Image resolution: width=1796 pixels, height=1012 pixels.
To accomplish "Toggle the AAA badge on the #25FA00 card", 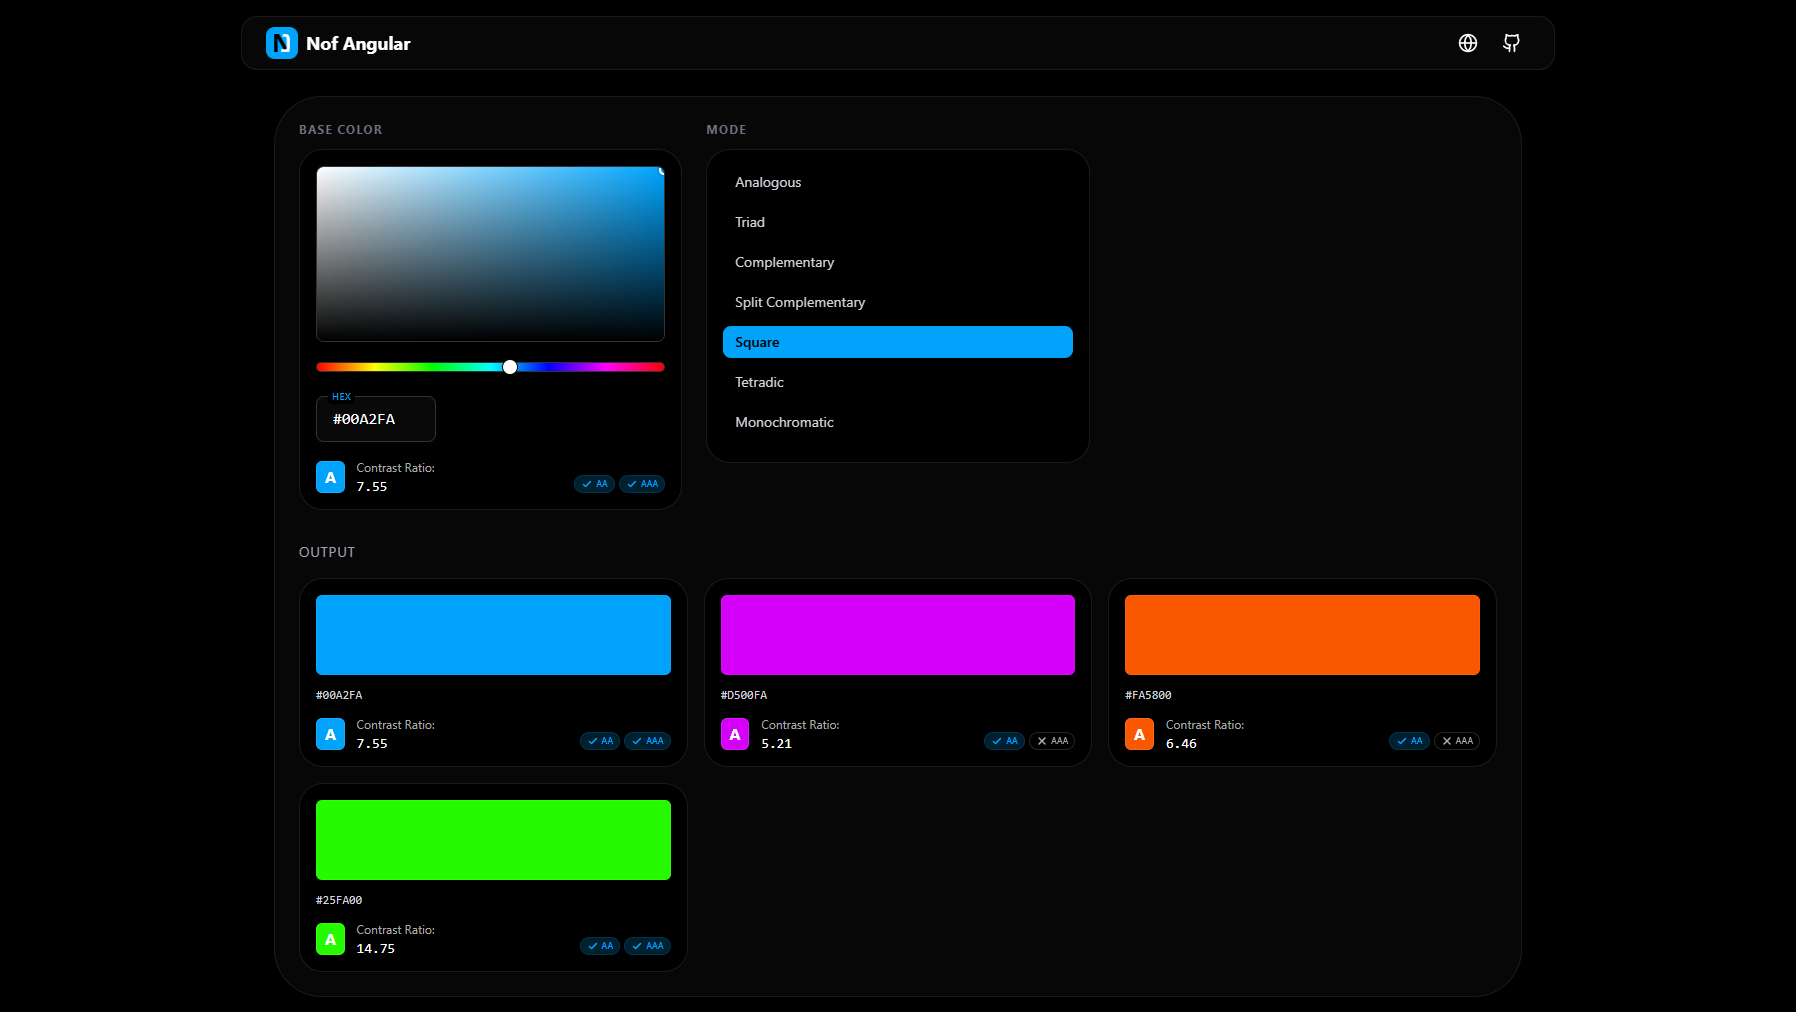I will [647, 945].
